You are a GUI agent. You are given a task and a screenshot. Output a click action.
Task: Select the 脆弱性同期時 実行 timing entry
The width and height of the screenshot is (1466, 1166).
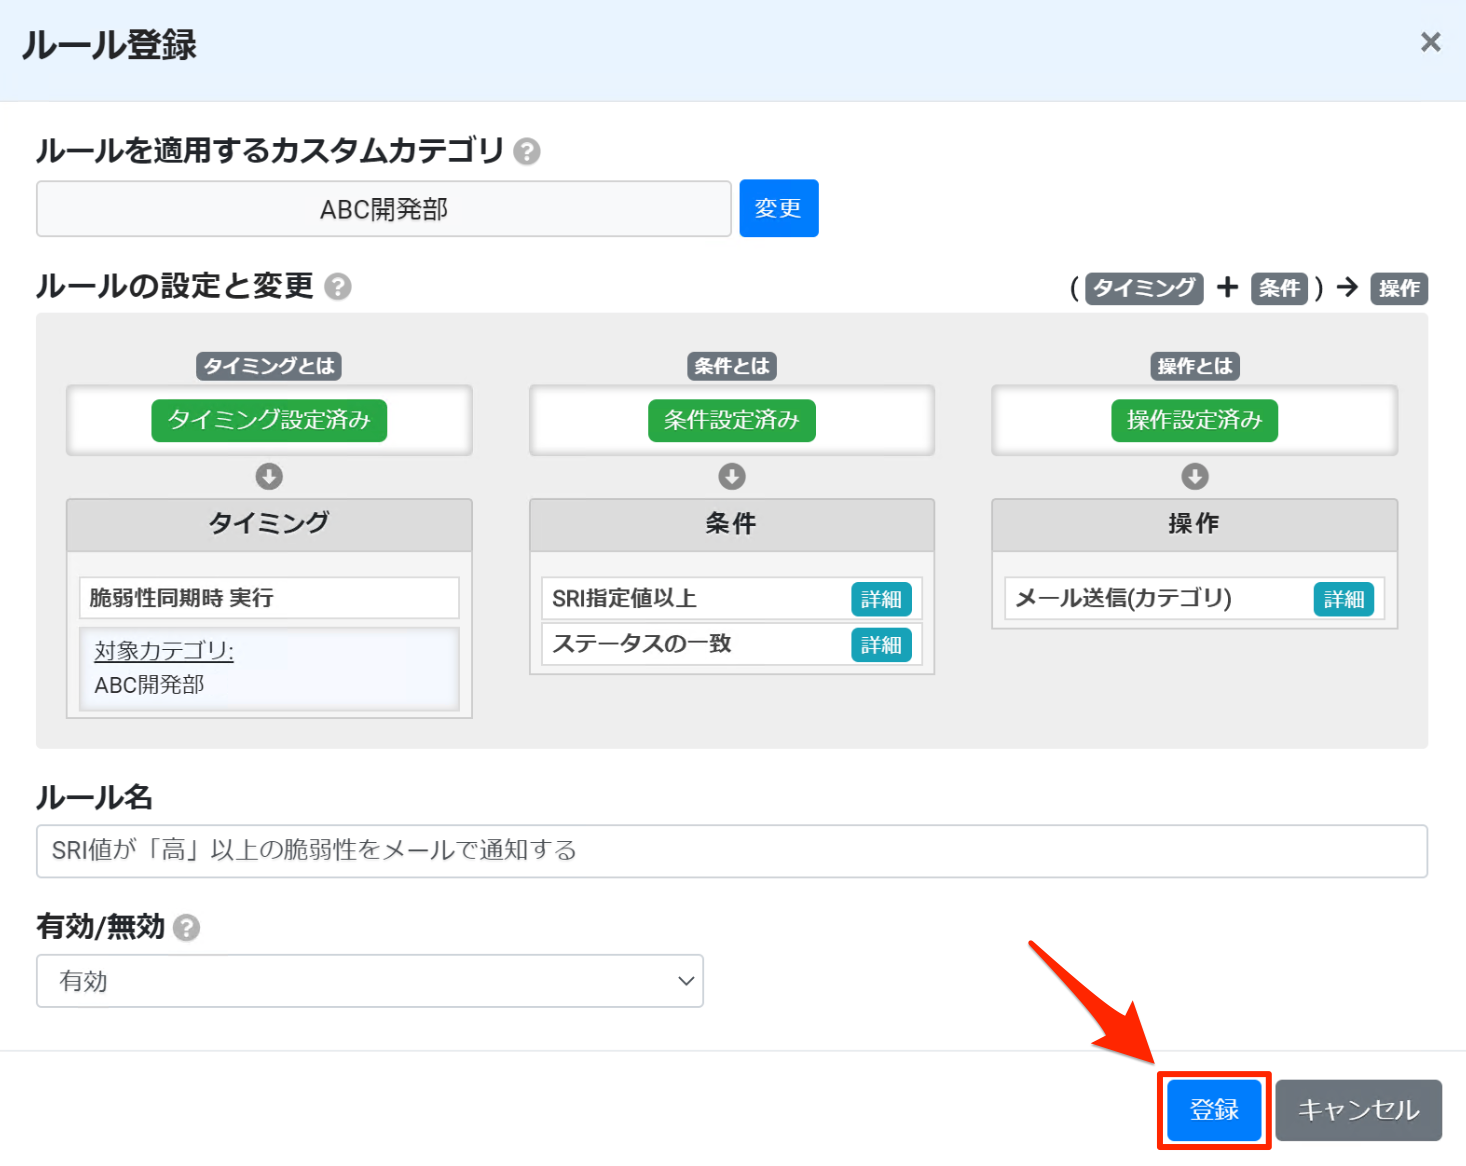point(269,598)
